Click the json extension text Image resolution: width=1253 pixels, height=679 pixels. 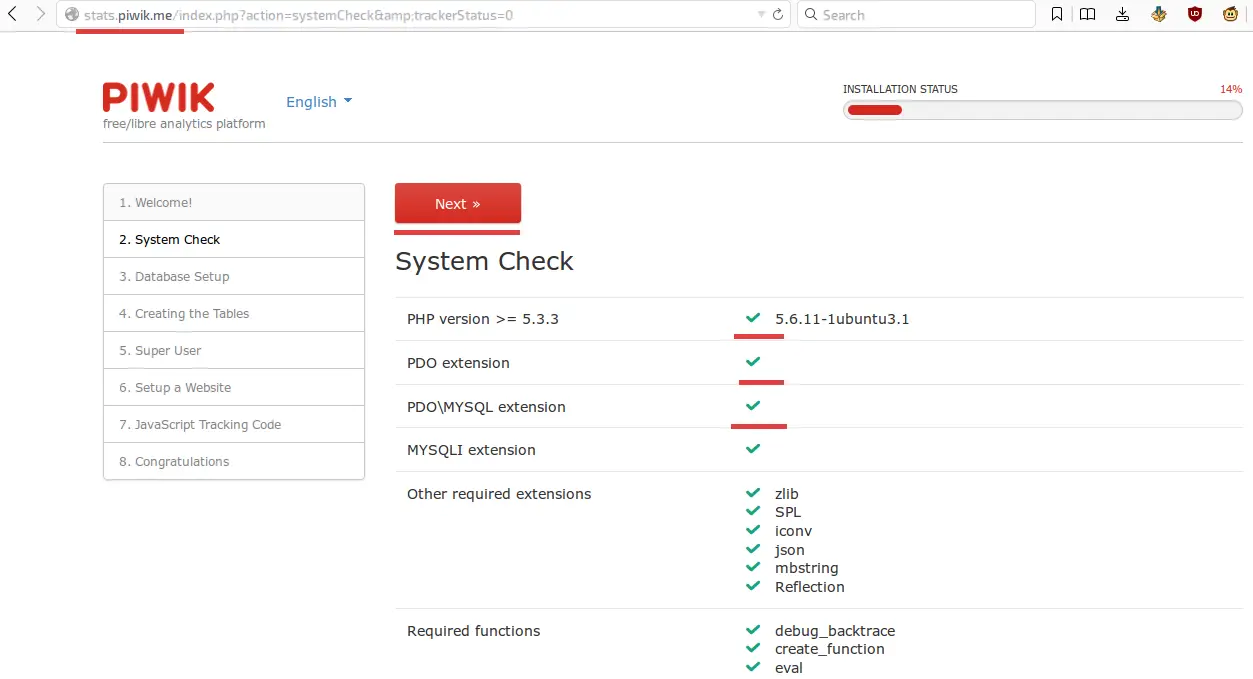click(x=790, y=550)
